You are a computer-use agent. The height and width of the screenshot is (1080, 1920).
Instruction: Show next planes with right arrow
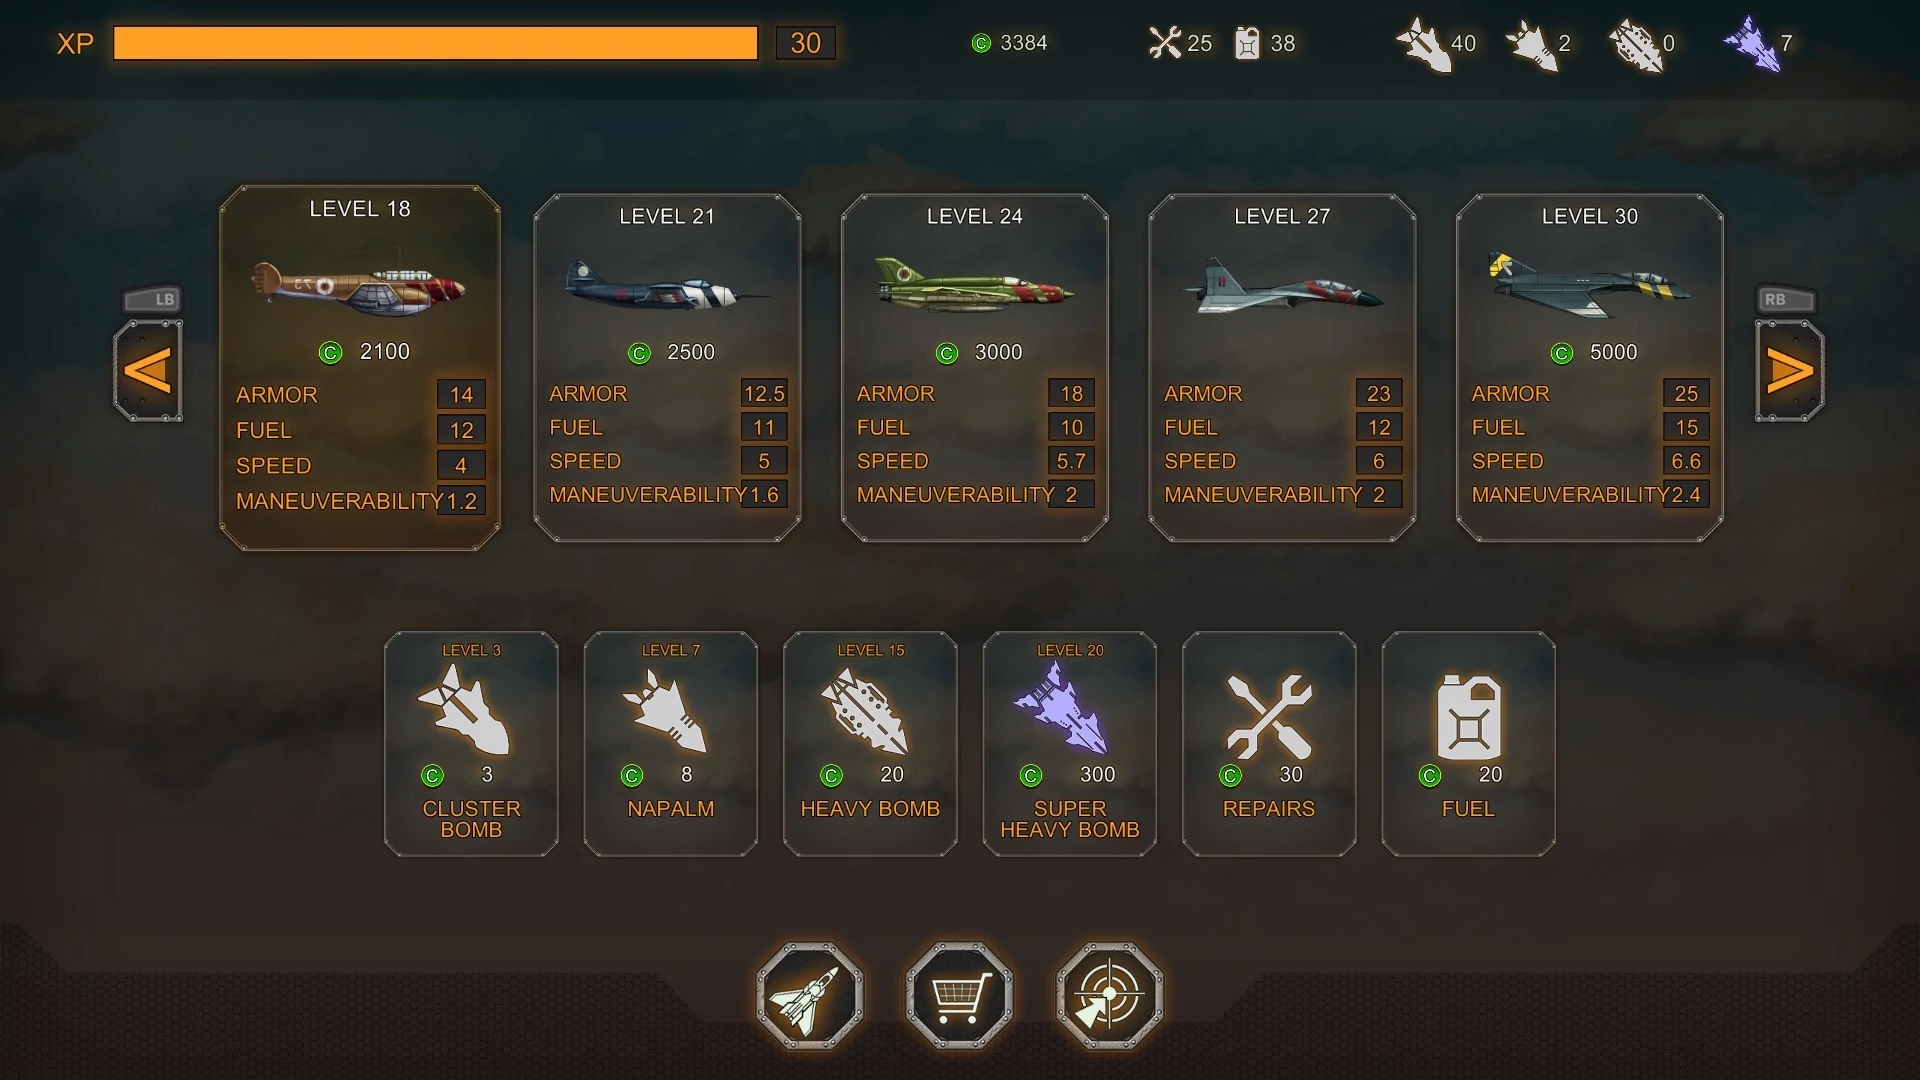point(1790,371)
